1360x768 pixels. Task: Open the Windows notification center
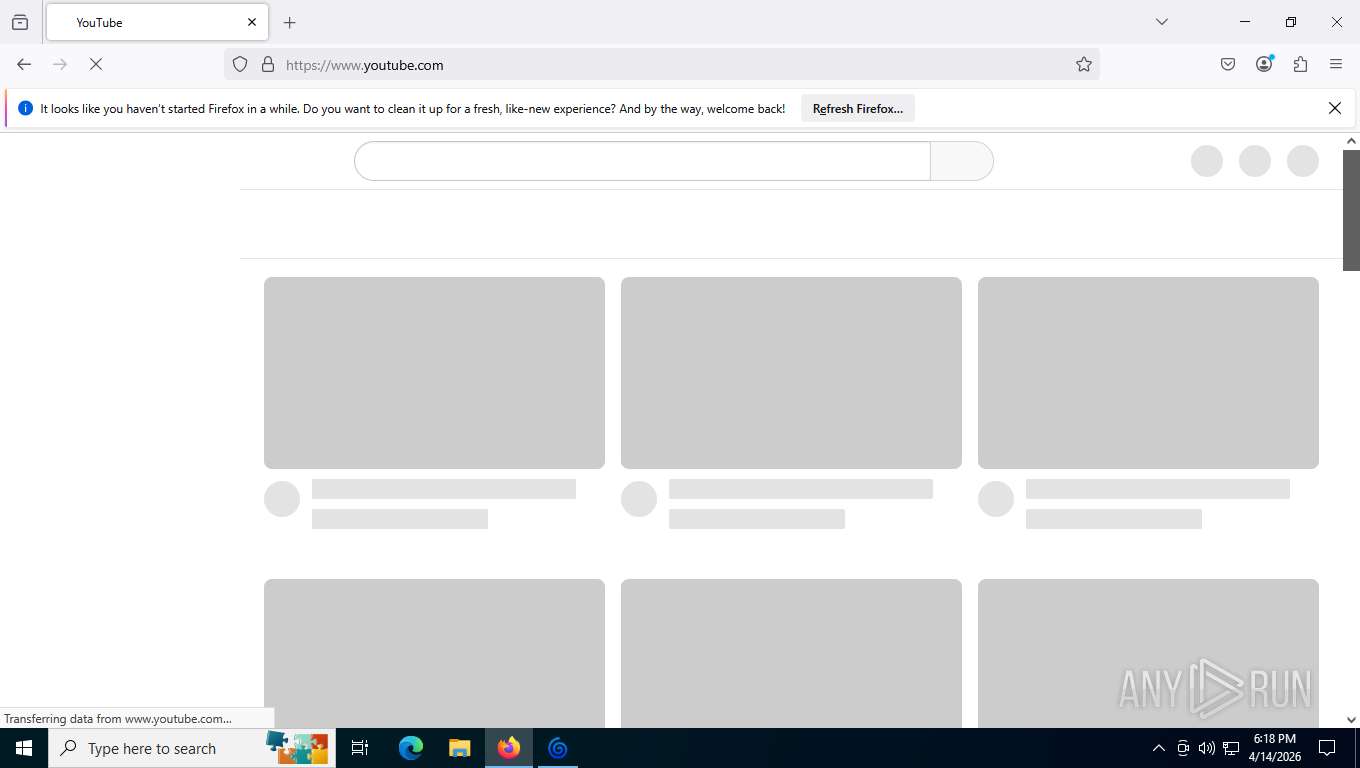tap(1327, 748)
